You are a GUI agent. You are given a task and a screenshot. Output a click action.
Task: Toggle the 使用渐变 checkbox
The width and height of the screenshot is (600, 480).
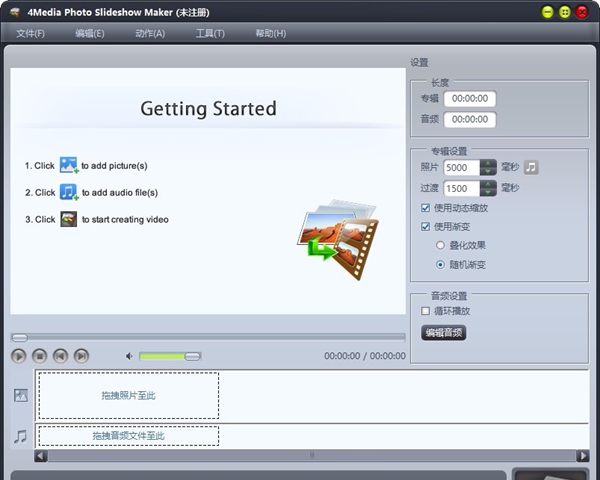(425, 227)
